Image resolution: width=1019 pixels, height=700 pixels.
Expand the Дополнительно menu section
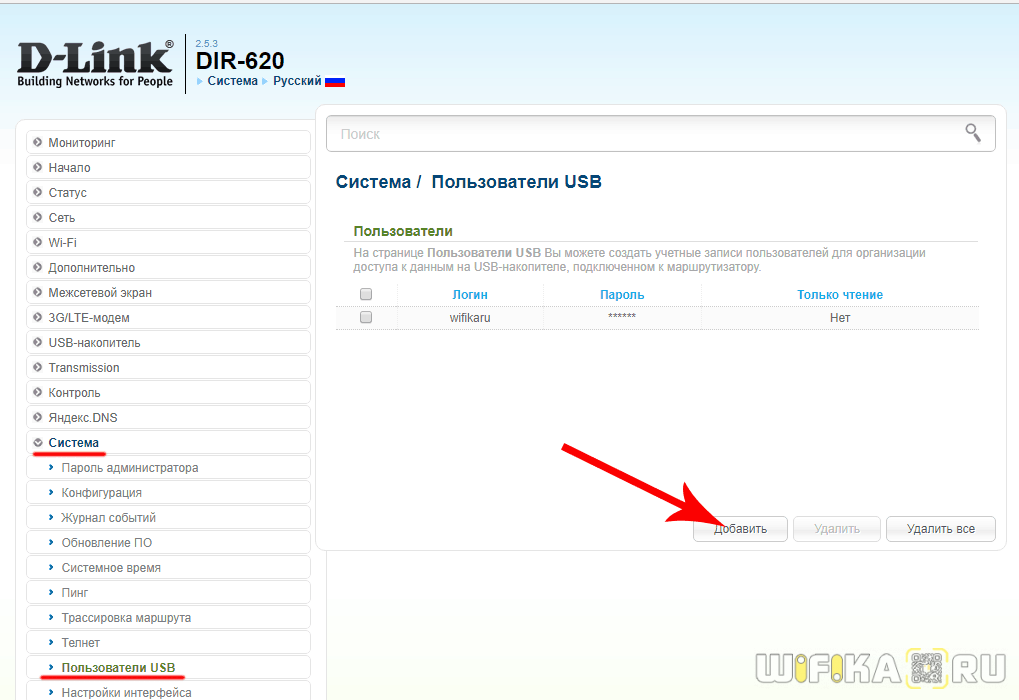168,268
